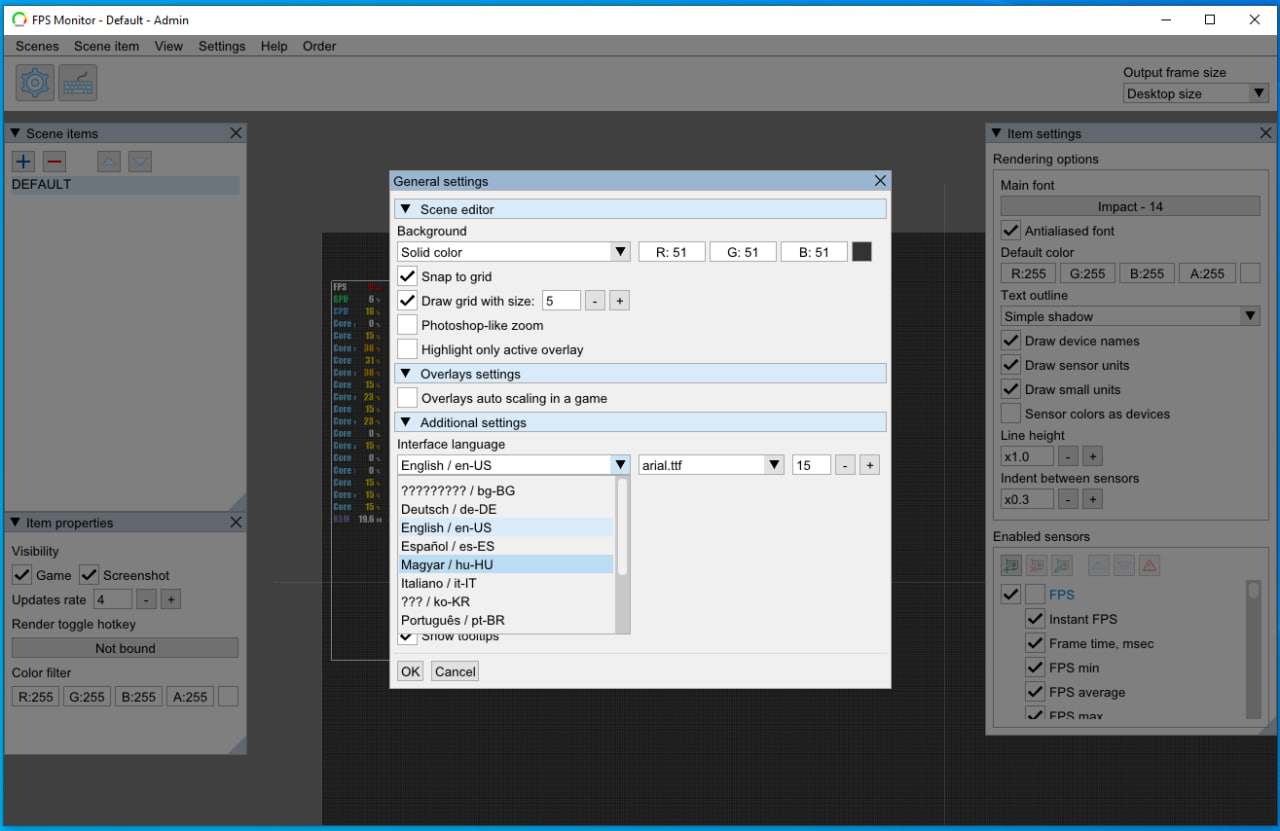Remove scene item using red minus icon

[54, 161]
